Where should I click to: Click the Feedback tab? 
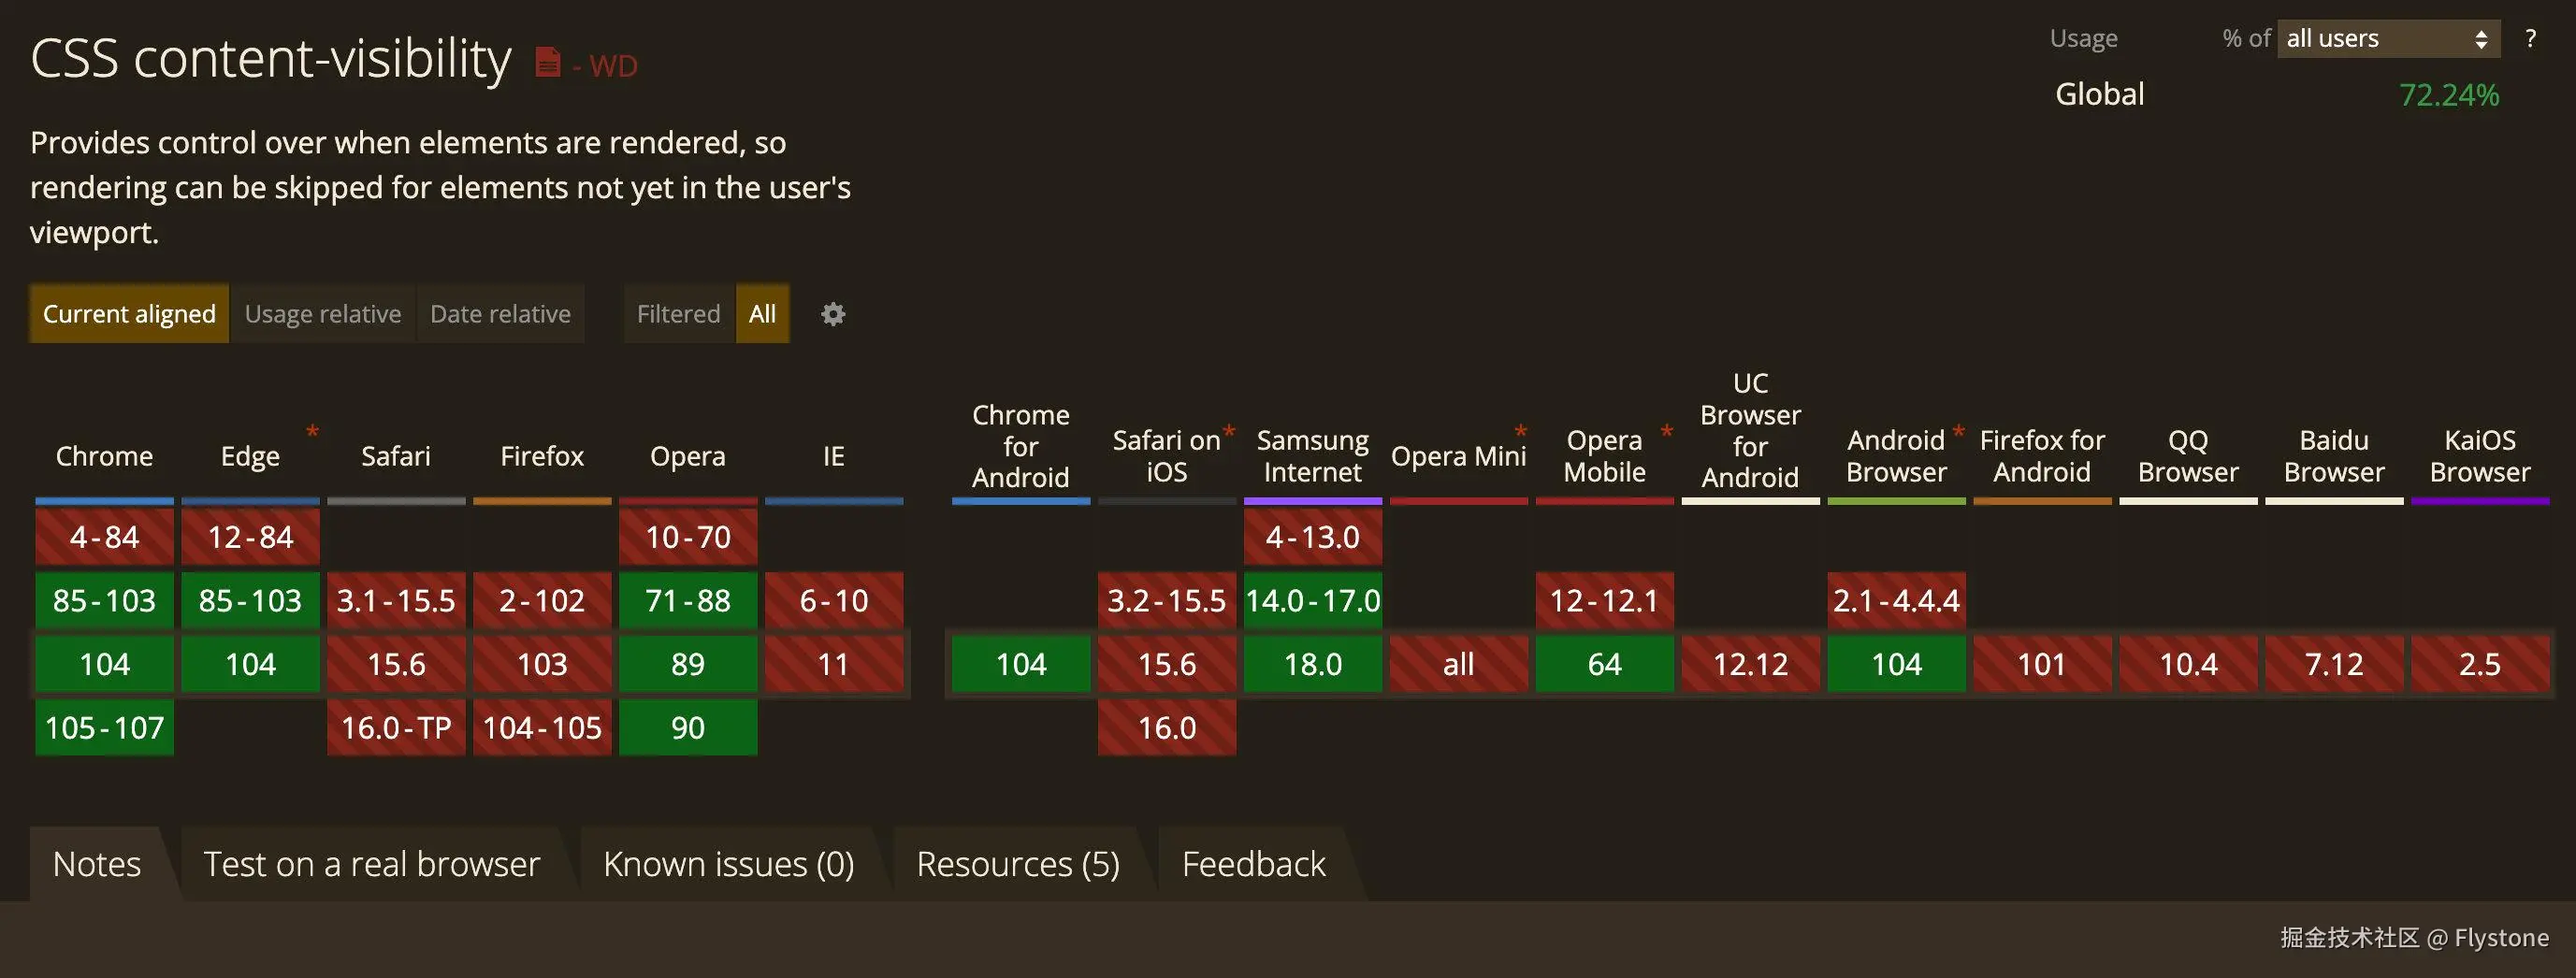[1253, 864]
